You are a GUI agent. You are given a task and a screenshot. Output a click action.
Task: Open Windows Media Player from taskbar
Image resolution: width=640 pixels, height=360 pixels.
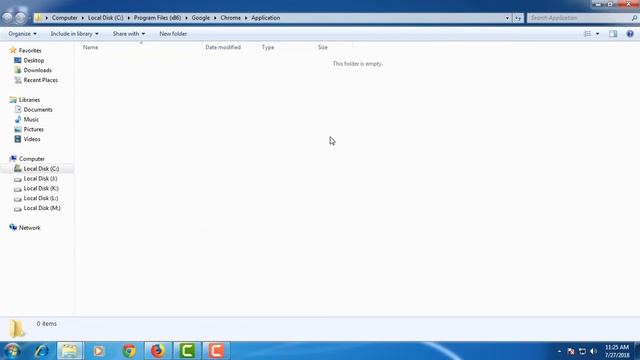[98, 351]
